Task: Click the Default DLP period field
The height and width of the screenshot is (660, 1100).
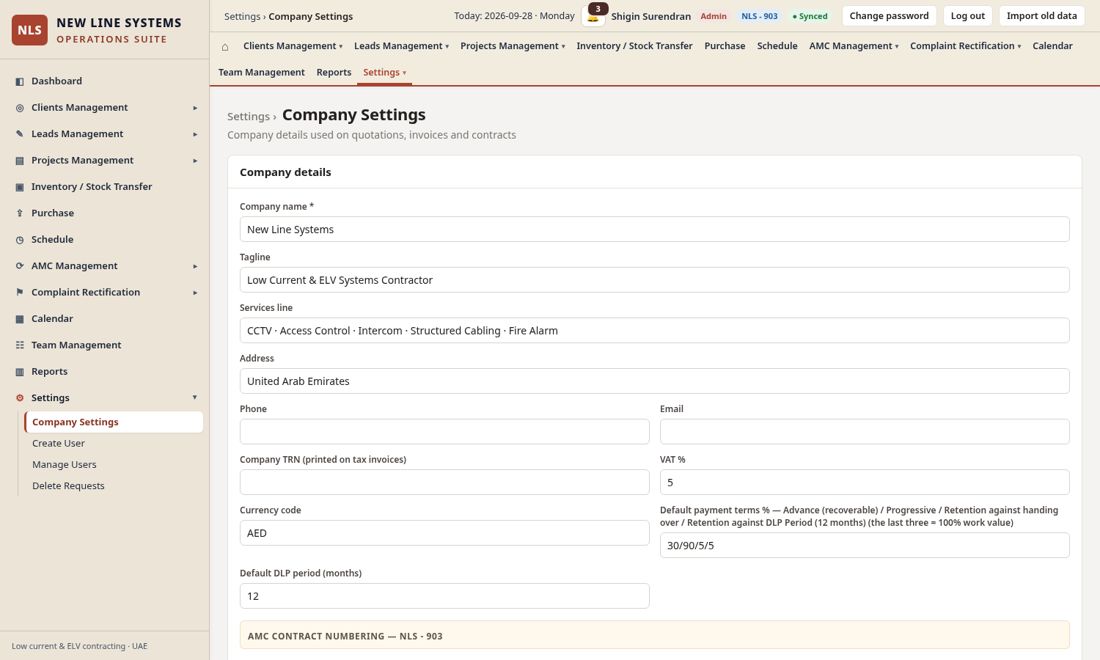Action: click(445, 596)
